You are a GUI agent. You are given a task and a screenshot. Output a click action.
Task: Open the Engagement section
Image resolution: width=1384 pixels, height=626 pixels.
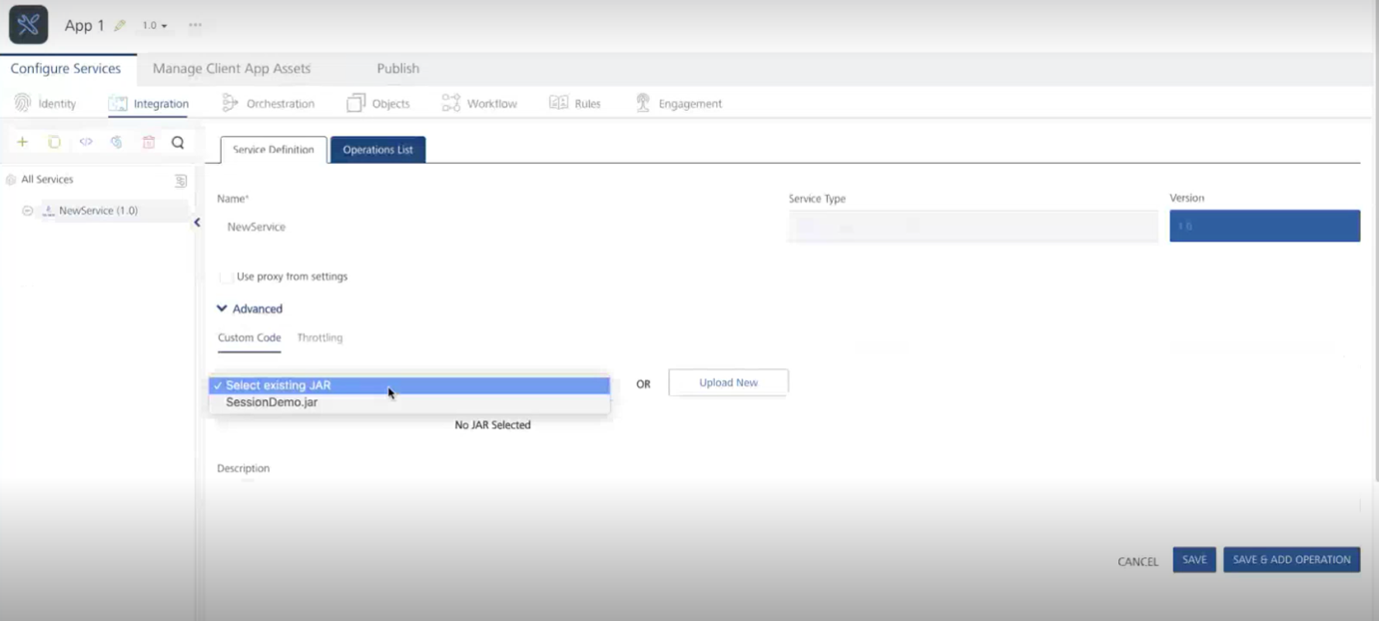pos(678,104)
